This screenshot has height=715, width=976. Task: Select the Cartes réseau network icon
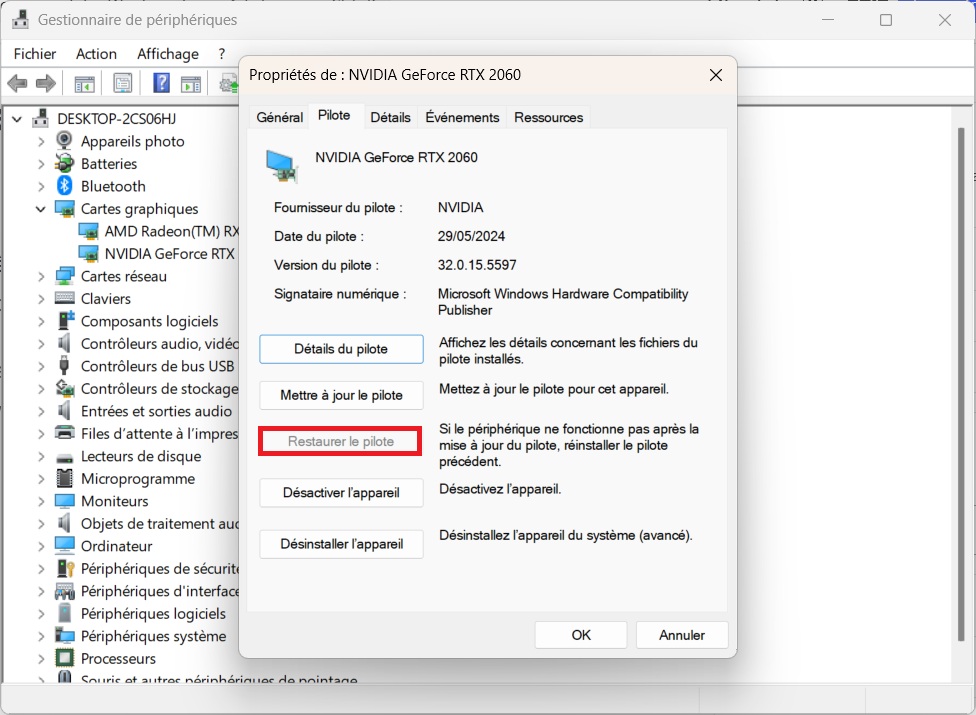tap(65, 276)
